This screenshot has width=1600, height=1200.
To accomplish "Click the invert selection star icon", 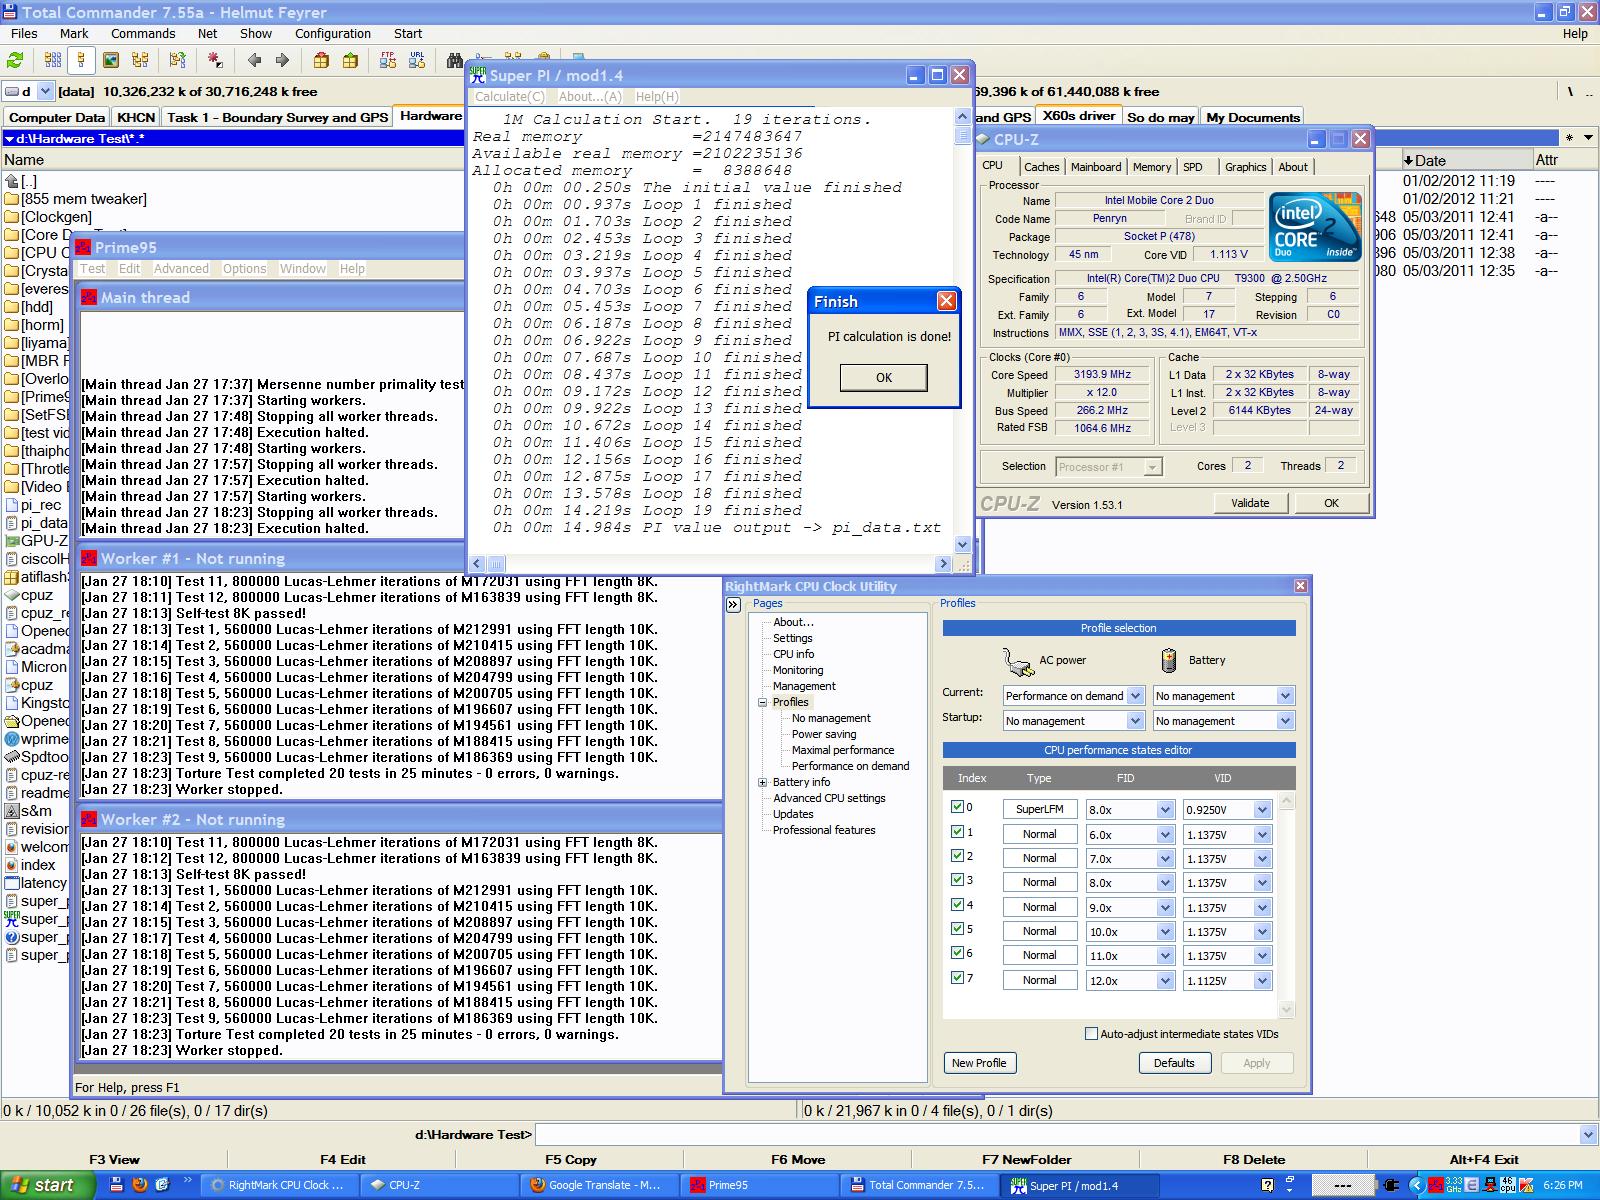I will pyautogui.click(x=214, y=61).
